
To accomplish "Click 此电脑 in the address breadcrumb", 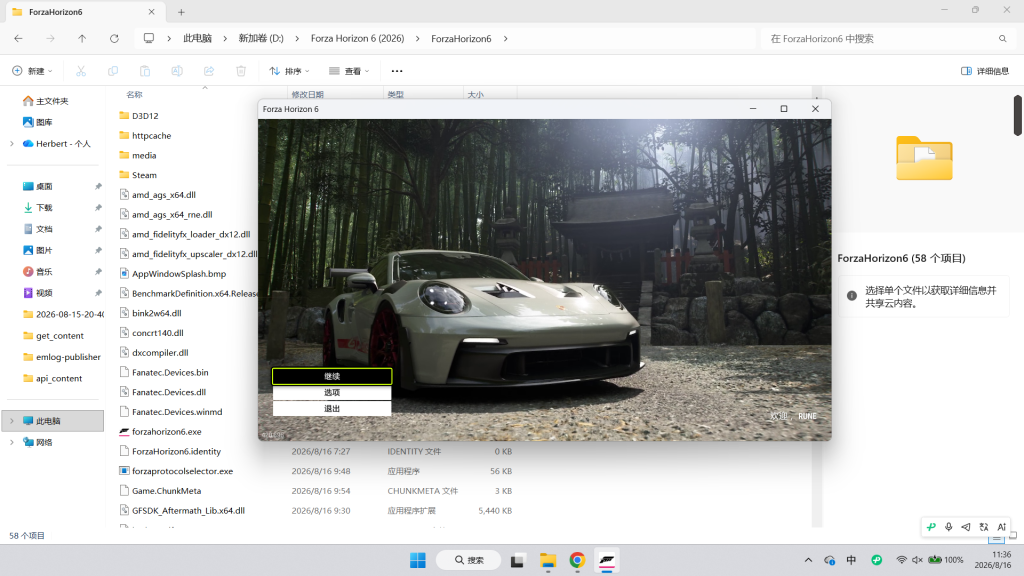I will 197,39.
